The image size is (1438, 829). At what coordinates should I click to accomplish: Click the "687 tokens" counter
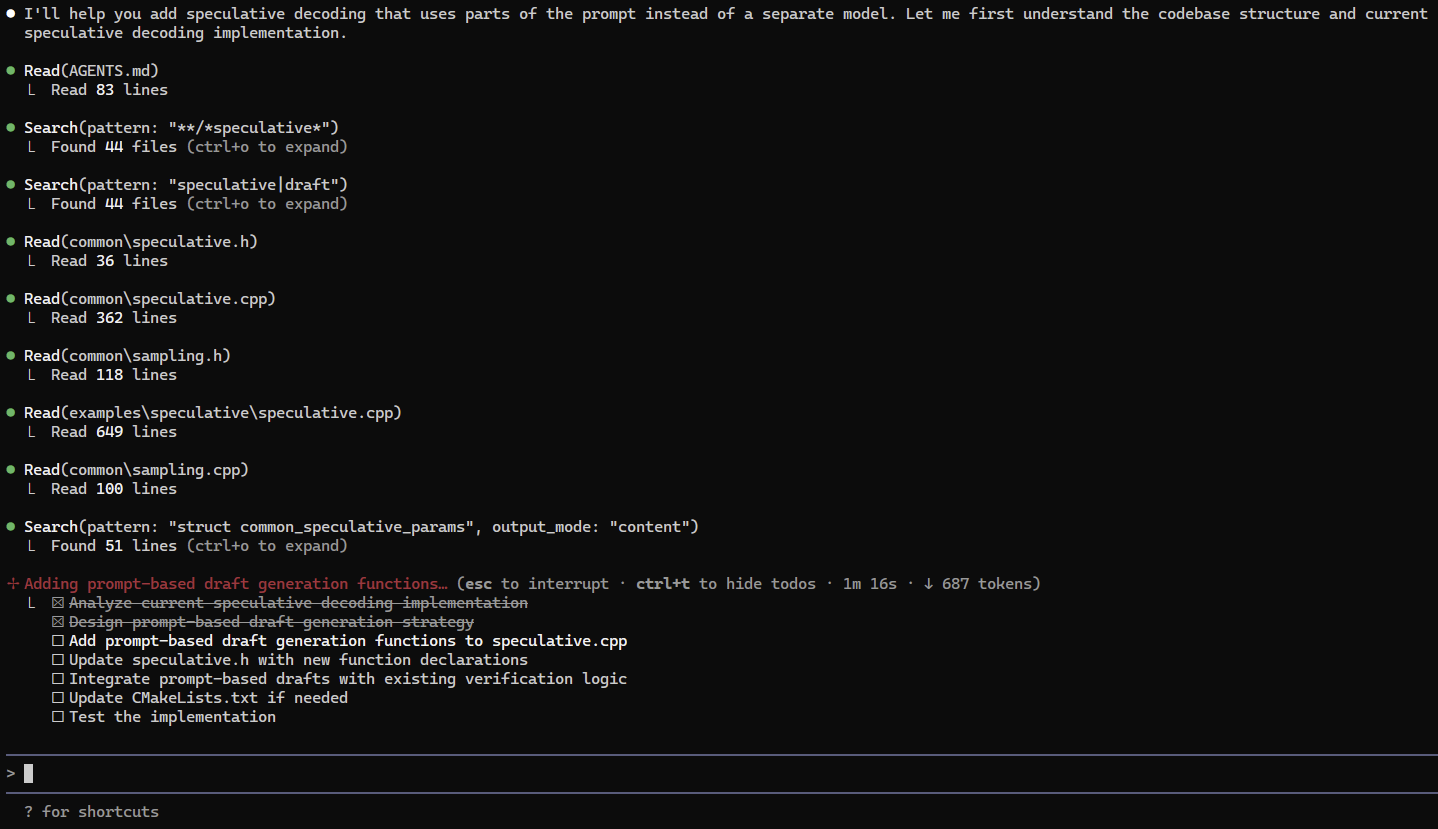click(986, 584)
